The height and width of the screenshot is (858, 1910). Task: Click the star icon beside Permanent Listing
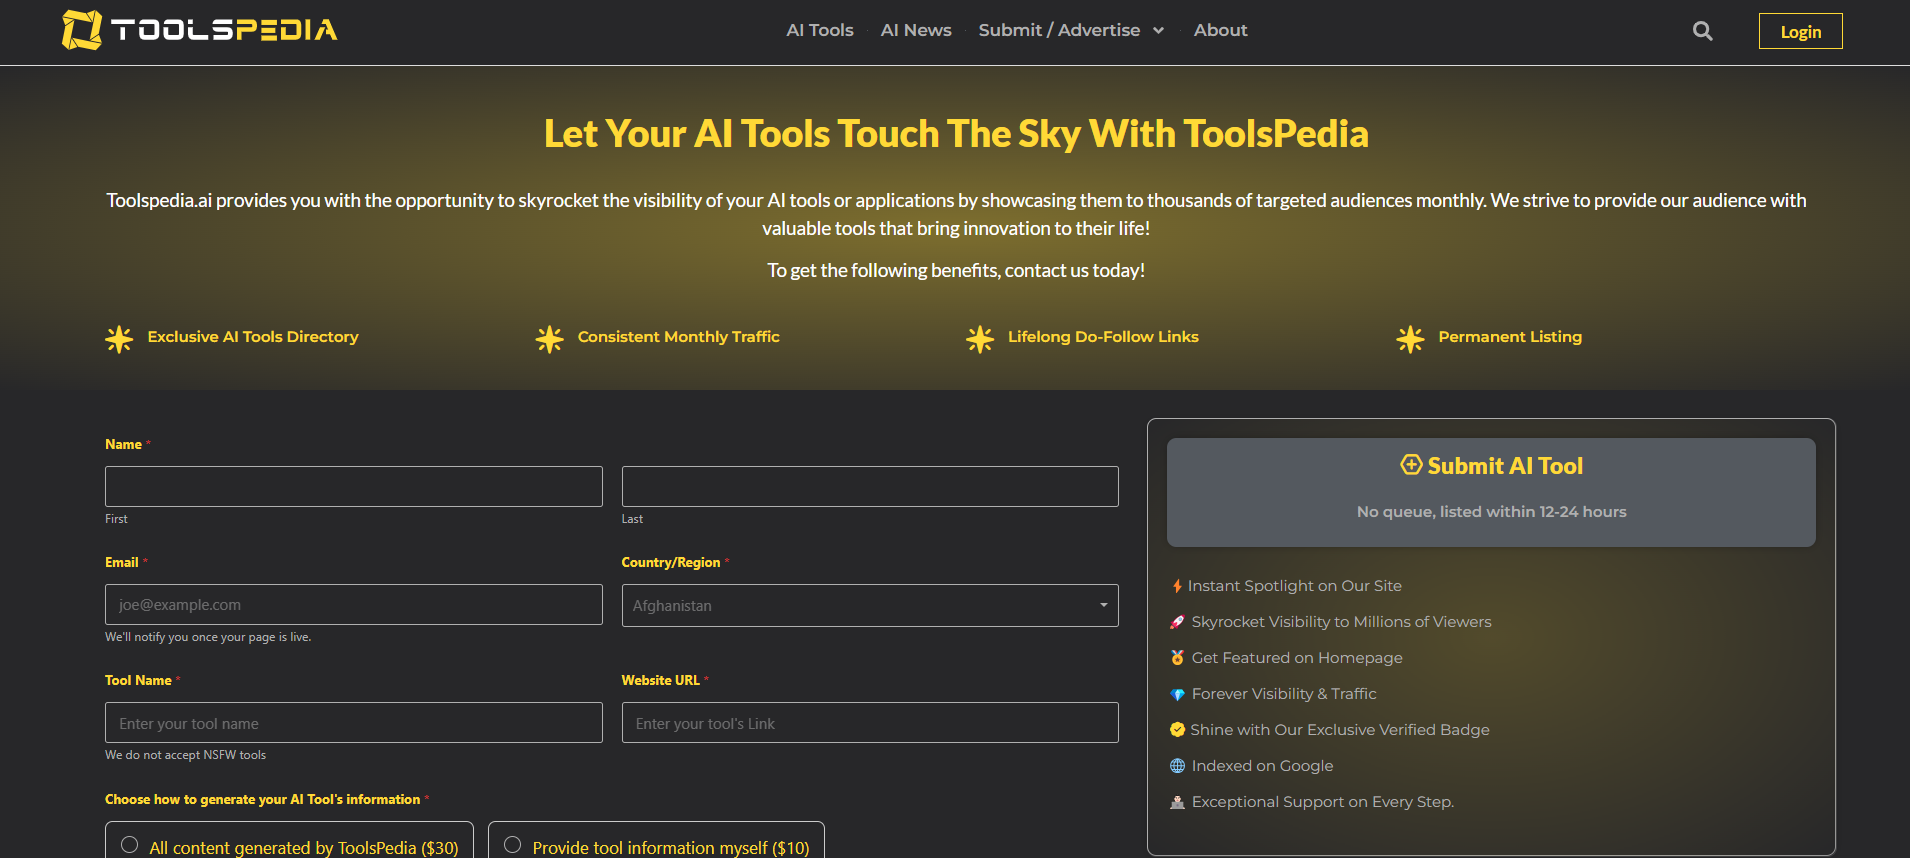pyautogui.click(x=1410, y=339)
